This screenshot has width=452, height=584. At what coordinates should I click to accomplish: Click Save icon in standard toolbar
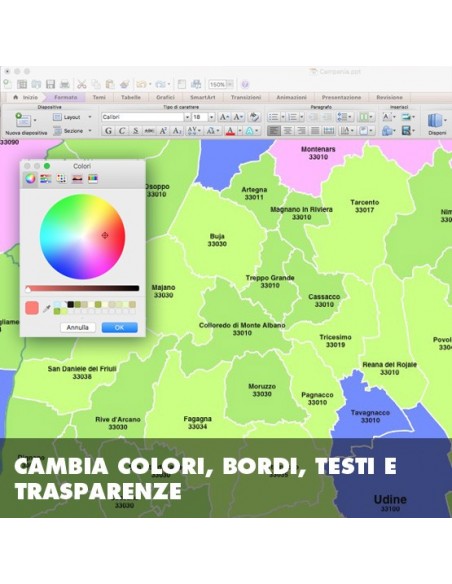pos(50,85)
